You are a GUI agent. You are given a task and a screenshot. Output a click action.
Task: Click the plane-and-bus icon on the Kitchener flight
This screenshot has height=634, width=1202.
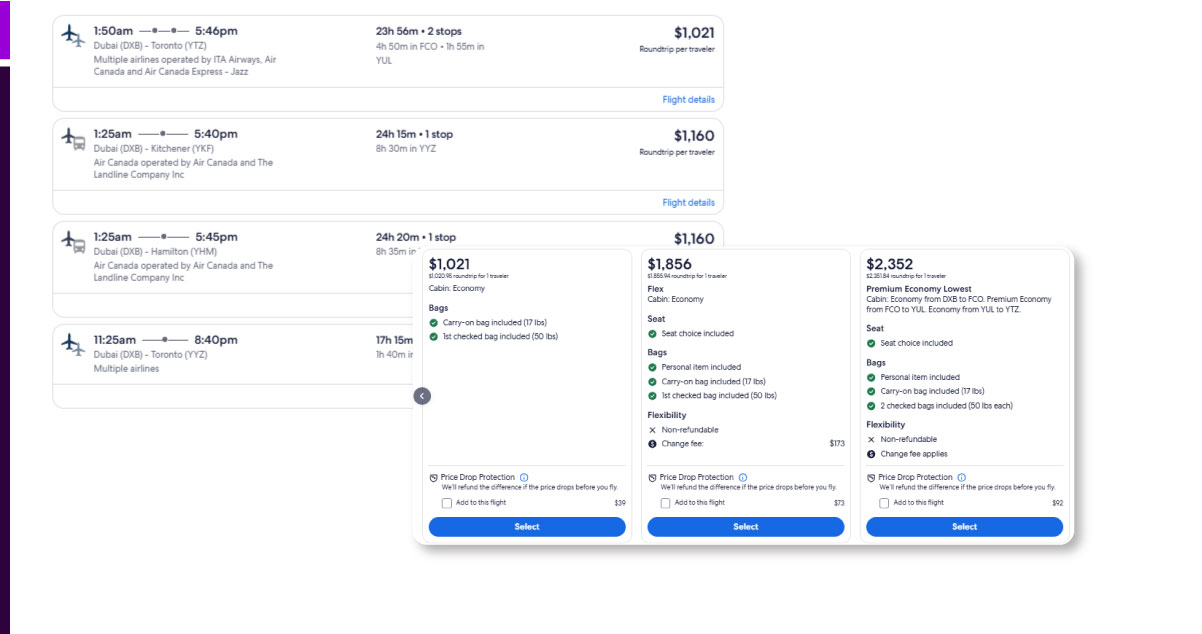point(73,139)
